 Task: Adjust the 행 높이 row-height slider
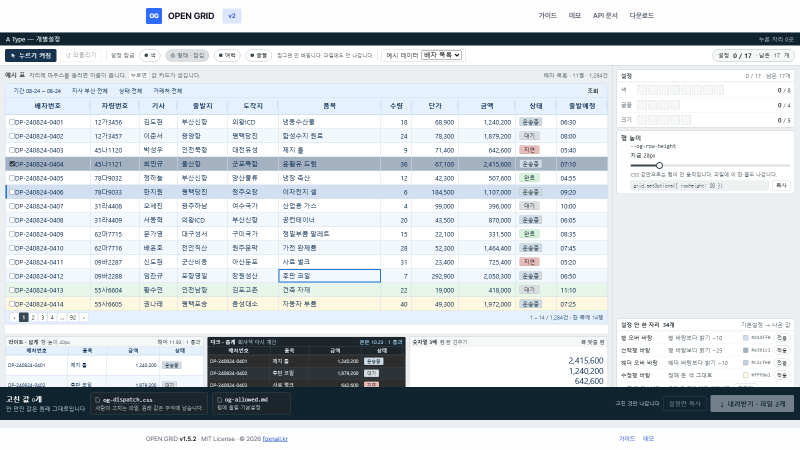[710, 165]
